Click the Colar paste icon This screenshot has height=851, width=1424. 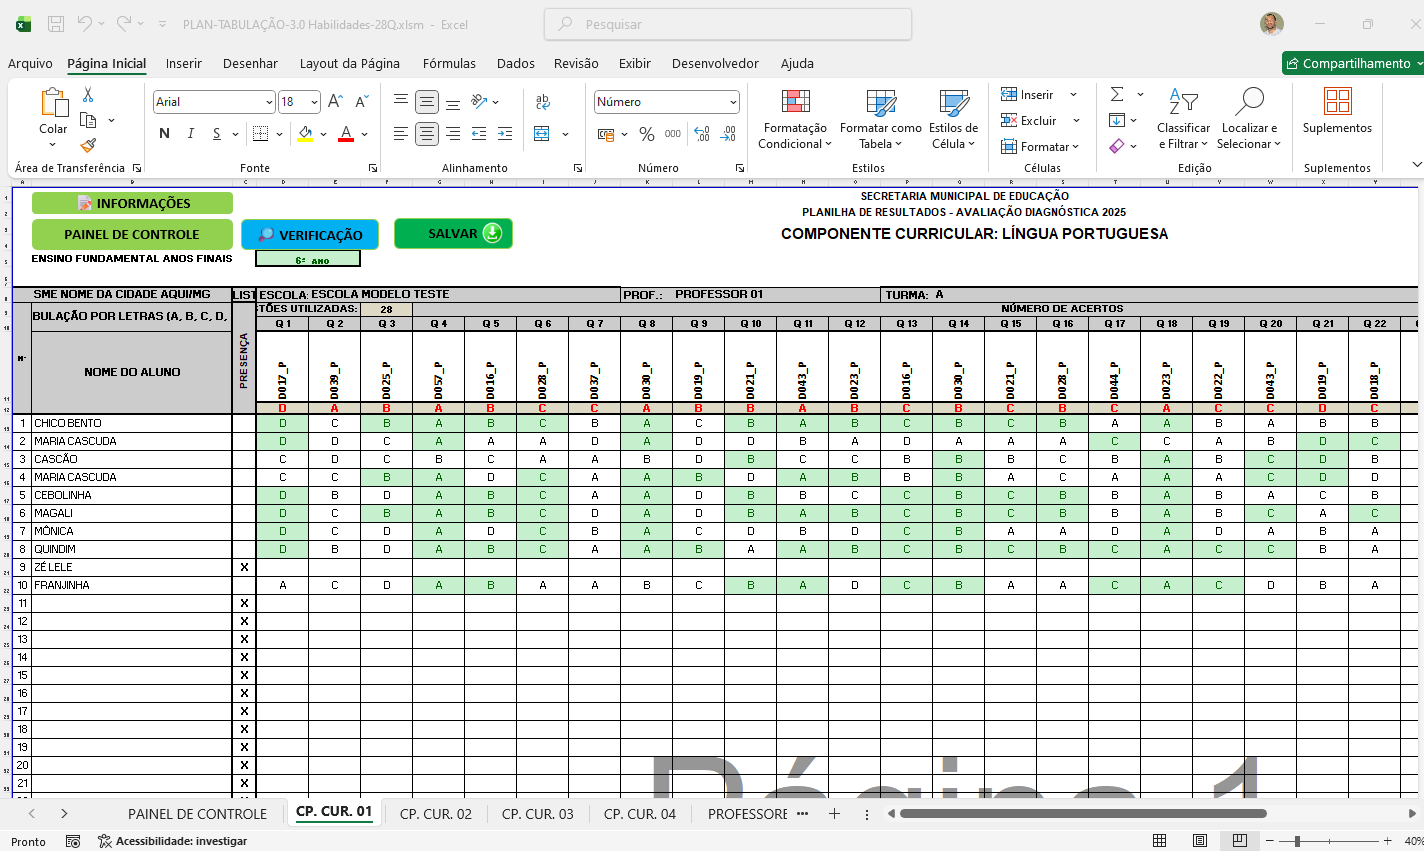pyautogui.click(x=53, y=103)
